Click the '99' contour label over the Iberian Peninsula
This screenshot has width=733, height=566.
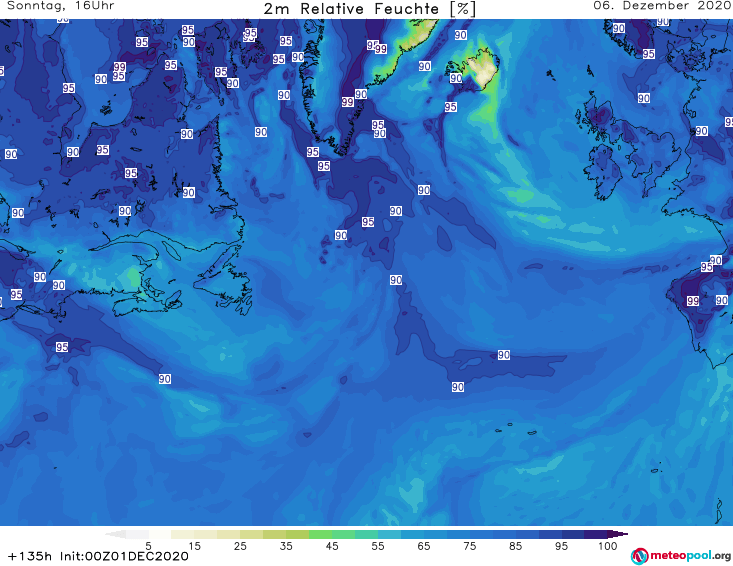693,301
